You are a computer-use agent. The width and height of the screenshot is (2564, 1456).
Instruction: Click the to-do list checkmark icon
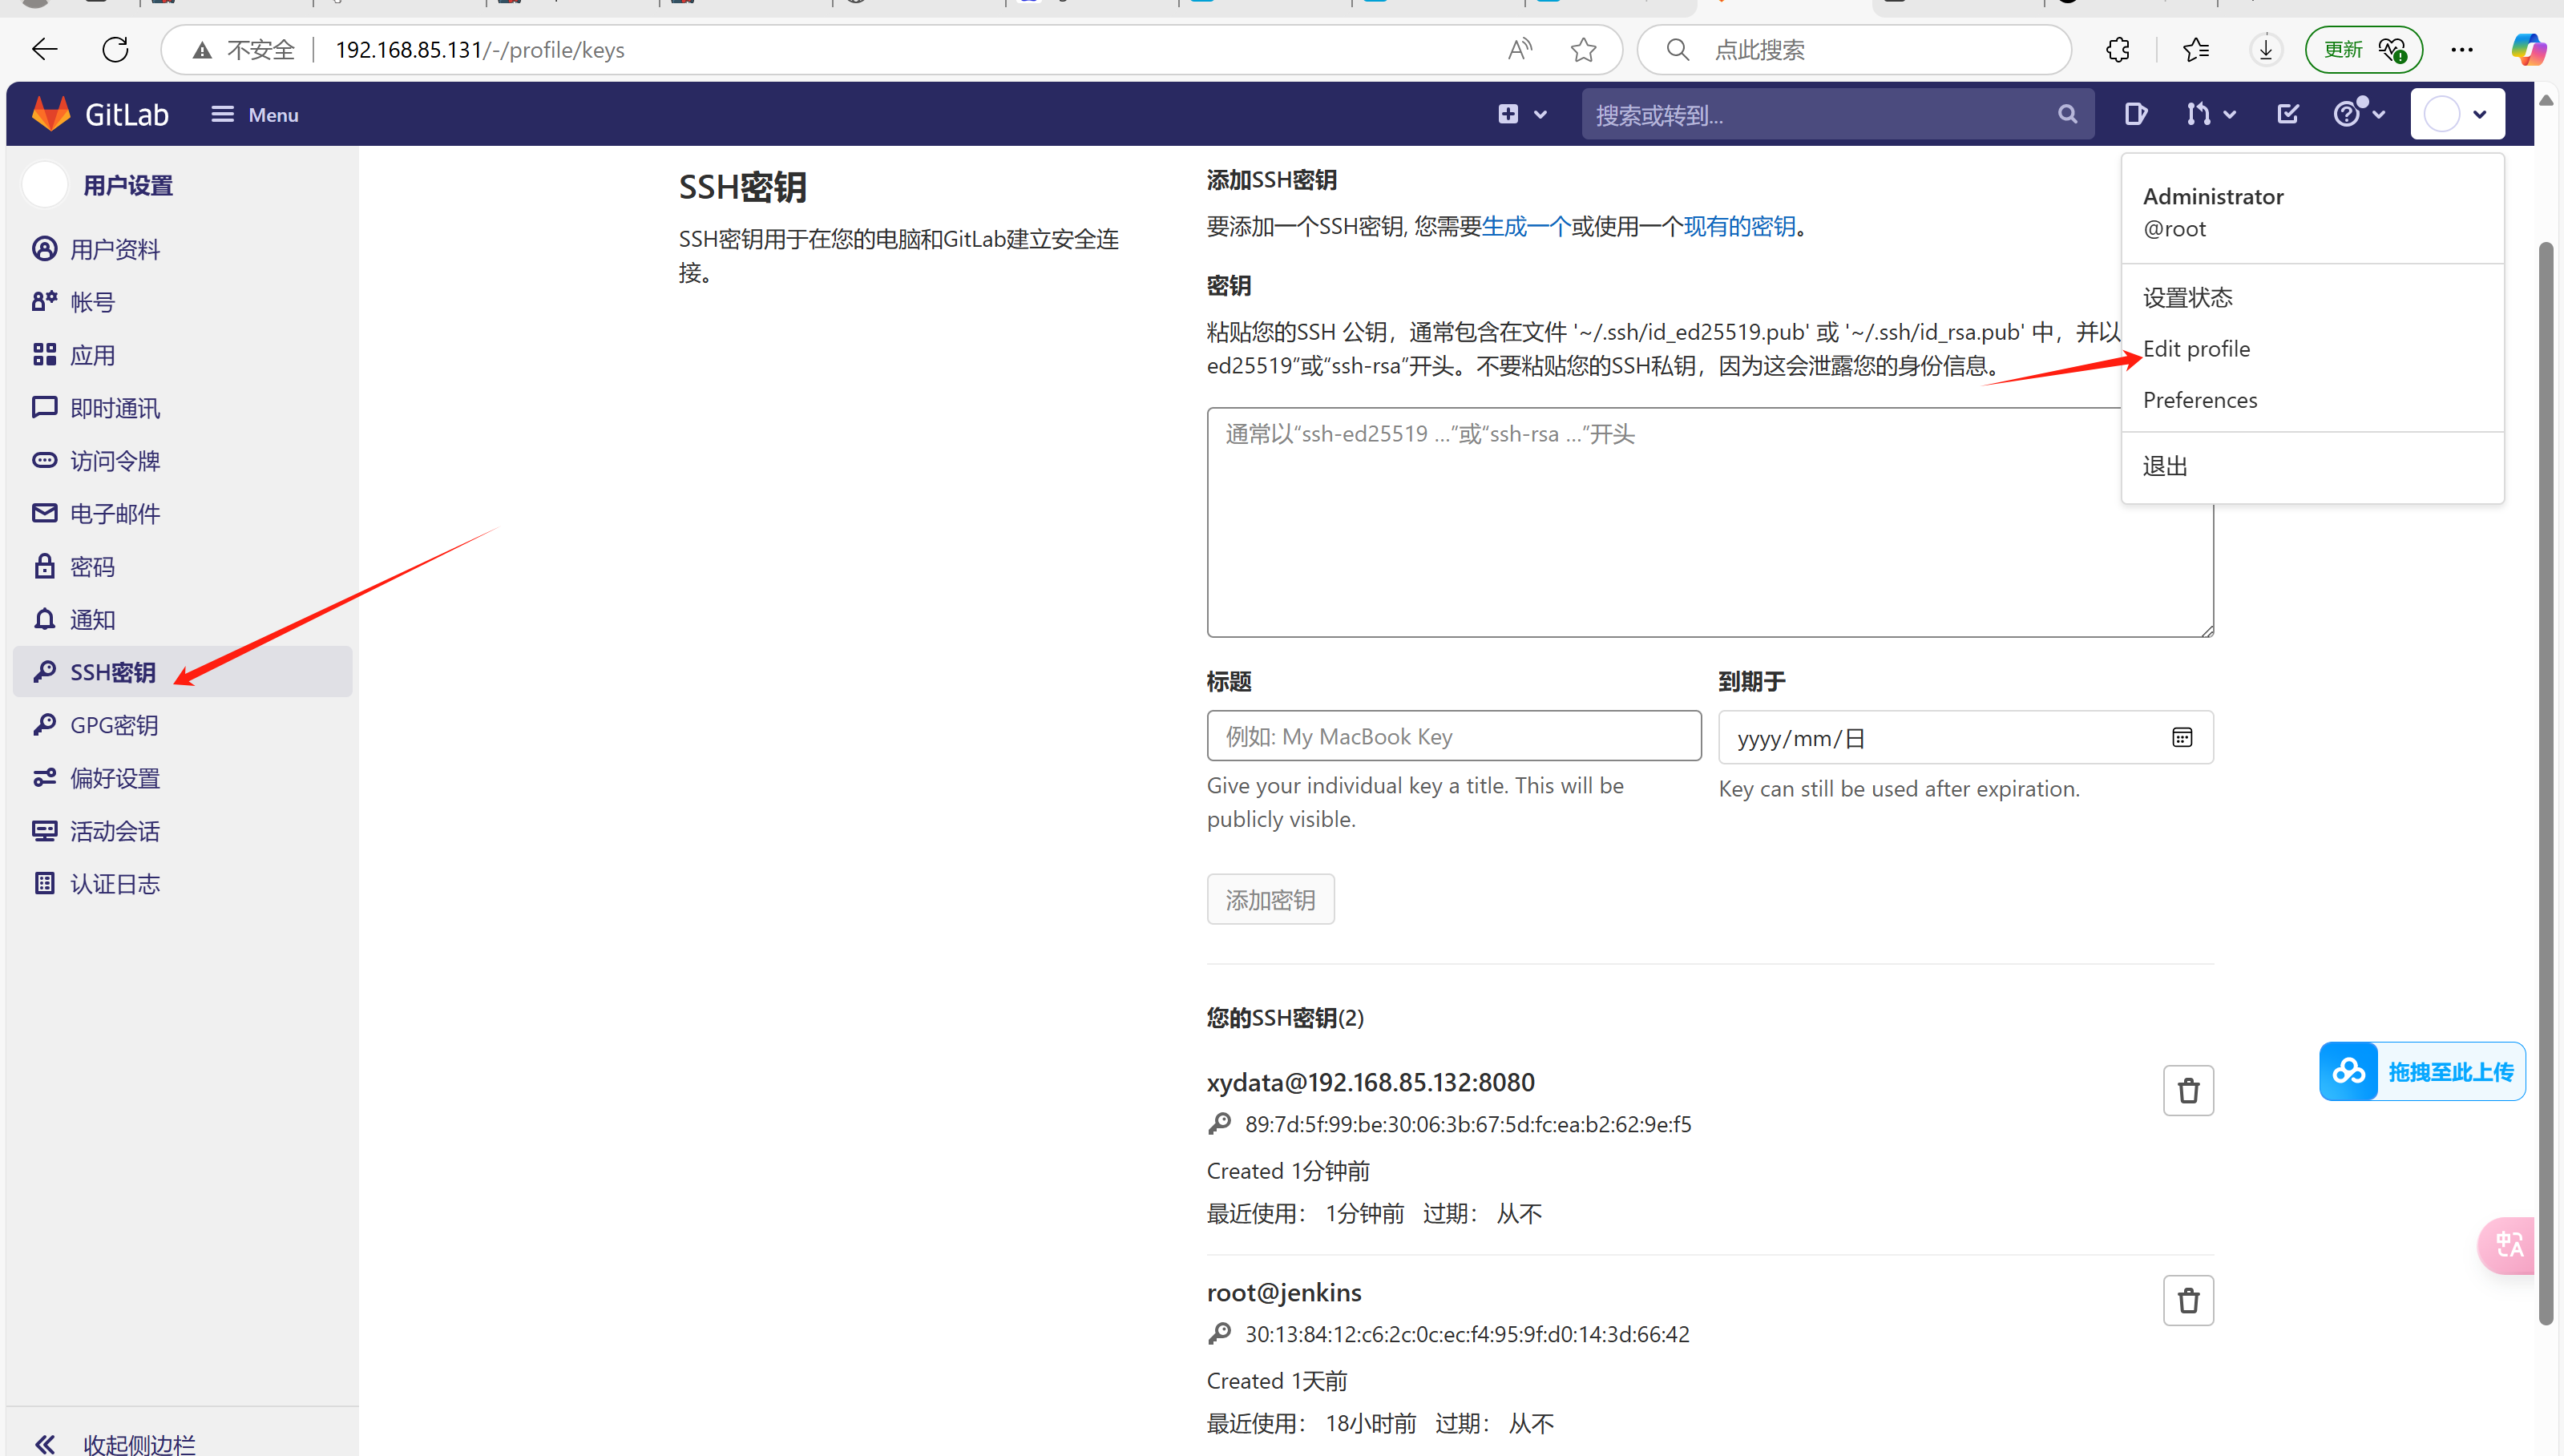point(2287,113)
